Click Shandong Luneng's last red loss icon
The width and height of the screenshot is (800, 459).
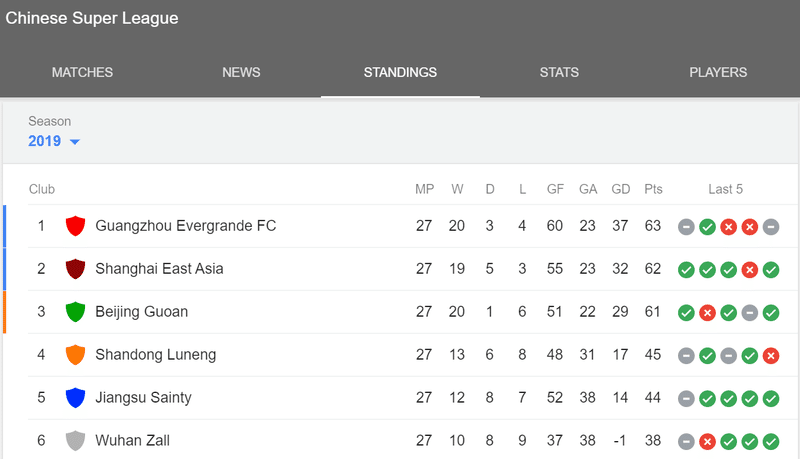(x=771, y=355)
